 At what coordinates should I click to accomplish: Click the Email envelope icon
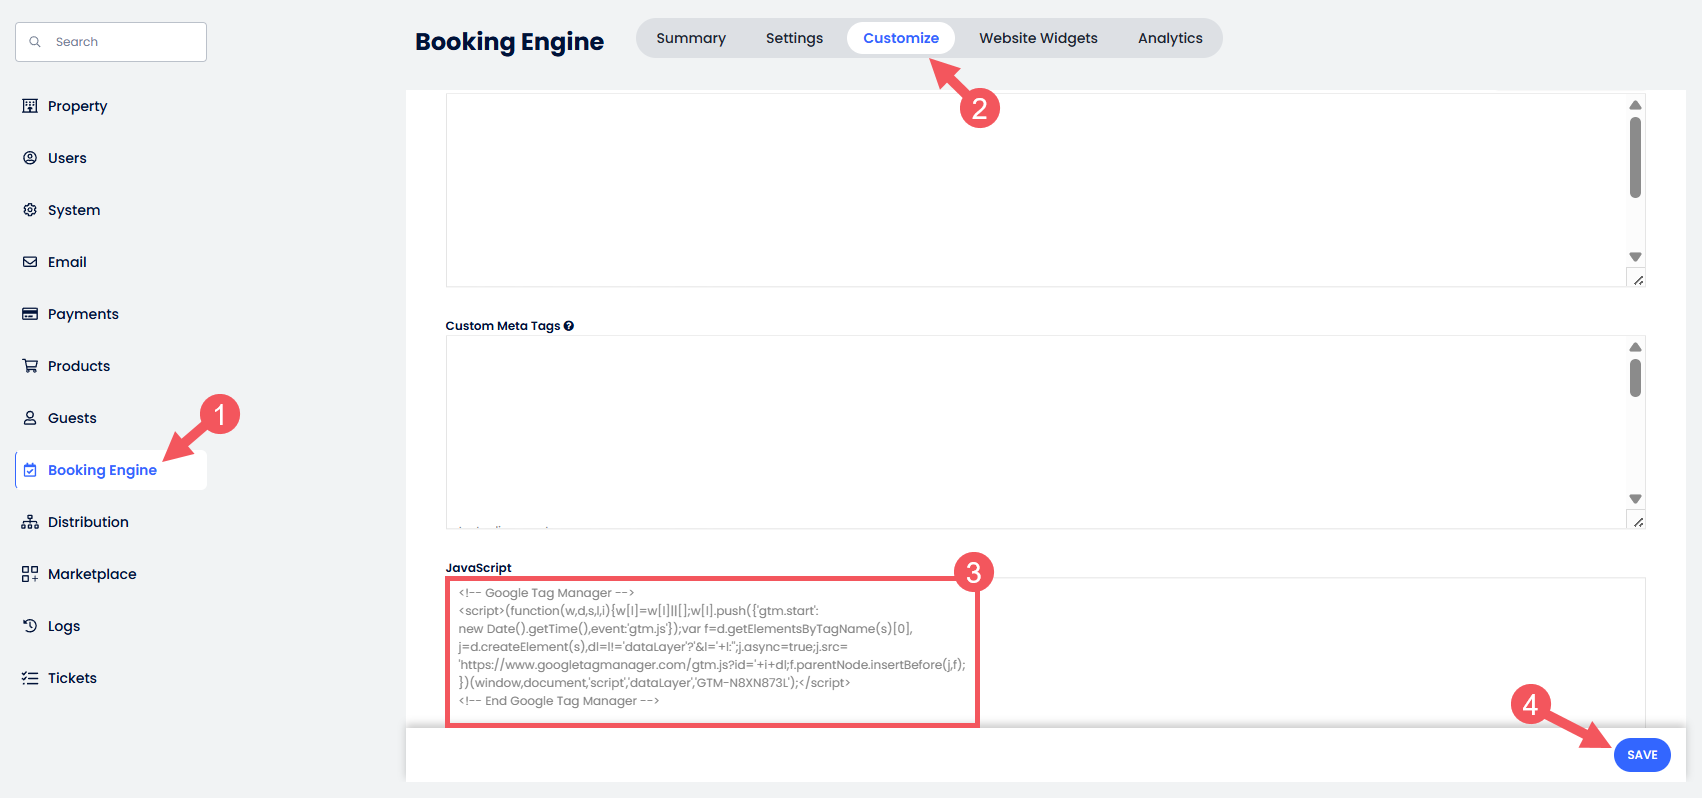coord(30,262)
